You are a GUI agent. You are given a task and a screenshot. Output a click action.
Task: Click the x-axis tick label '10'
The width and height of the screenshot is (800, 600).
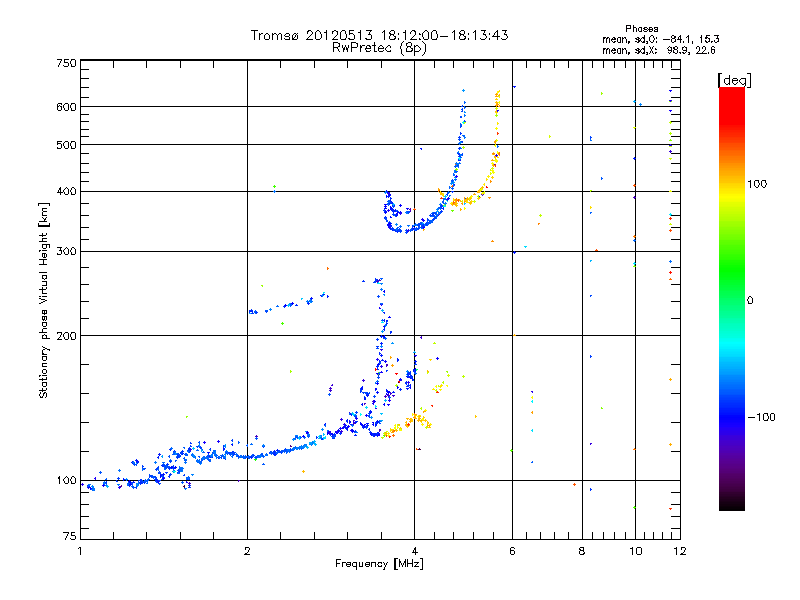click(x=635, y=552)
